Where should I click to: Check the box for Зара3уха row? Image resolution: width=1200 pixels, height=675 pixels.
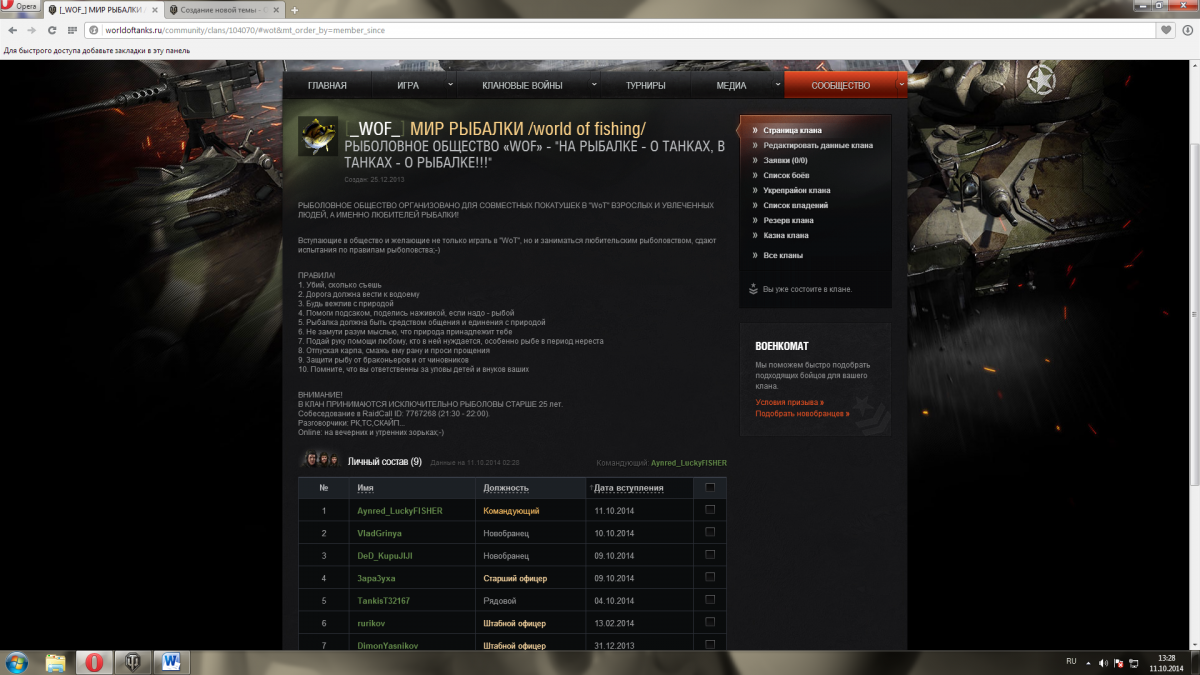710,577
